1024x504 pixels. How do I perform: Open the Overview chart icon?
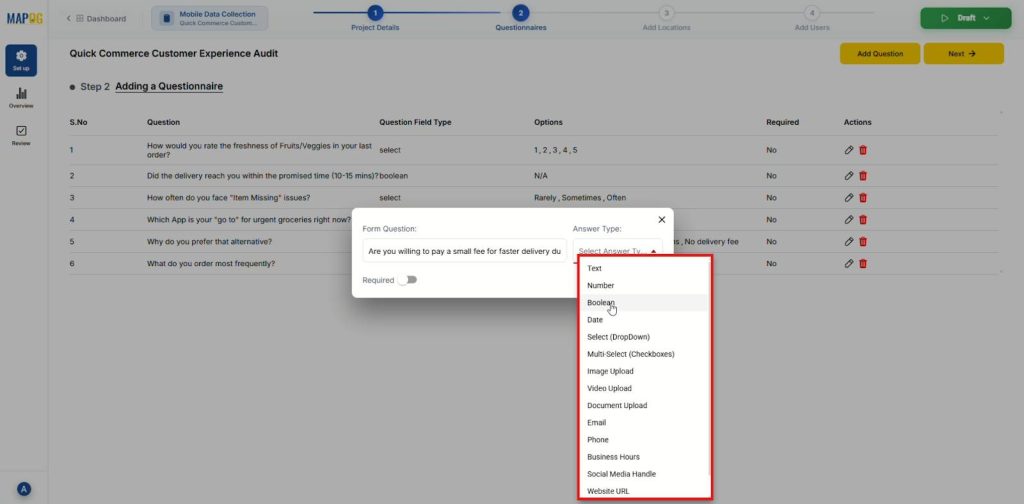[x=21, y=97]
